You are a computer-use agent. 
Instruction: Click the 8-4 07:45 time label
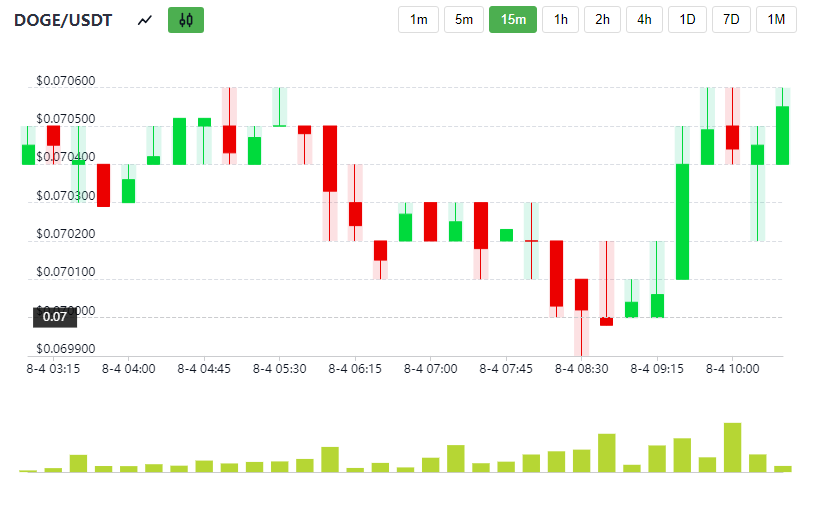tap(506, 369)
